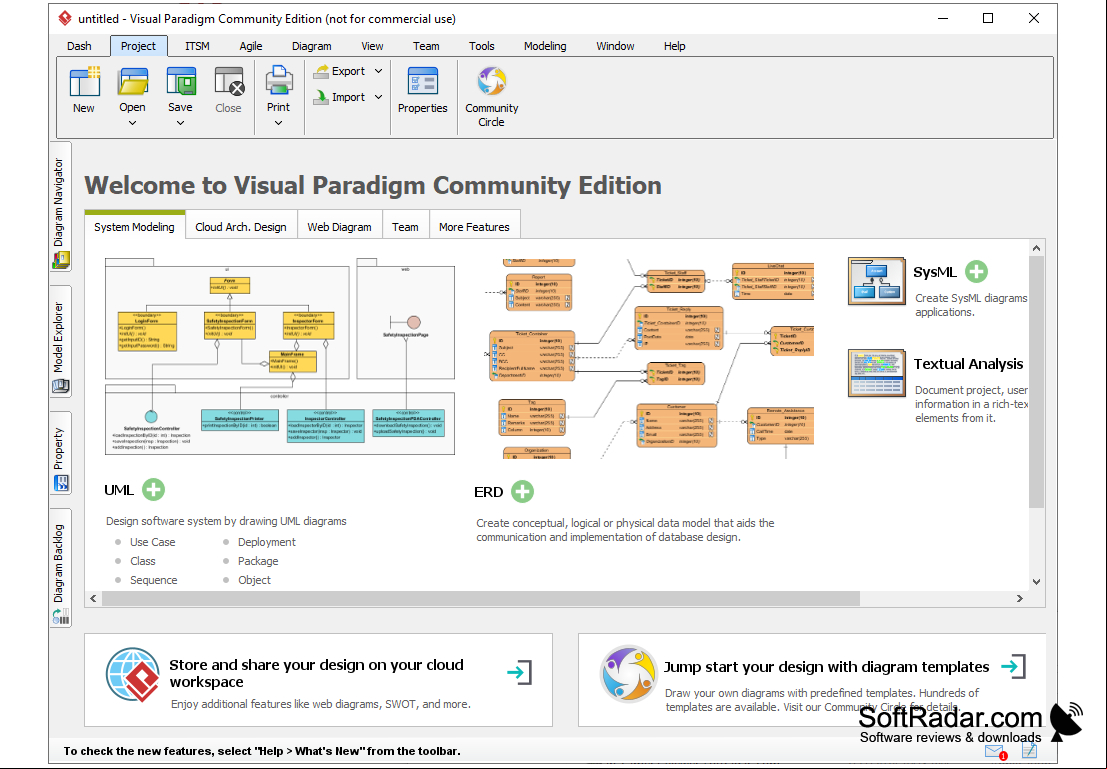Viewport: 1107px width, 769px height.
Task: Expand the Print dropdown arrow
Action: click(279, 124)
